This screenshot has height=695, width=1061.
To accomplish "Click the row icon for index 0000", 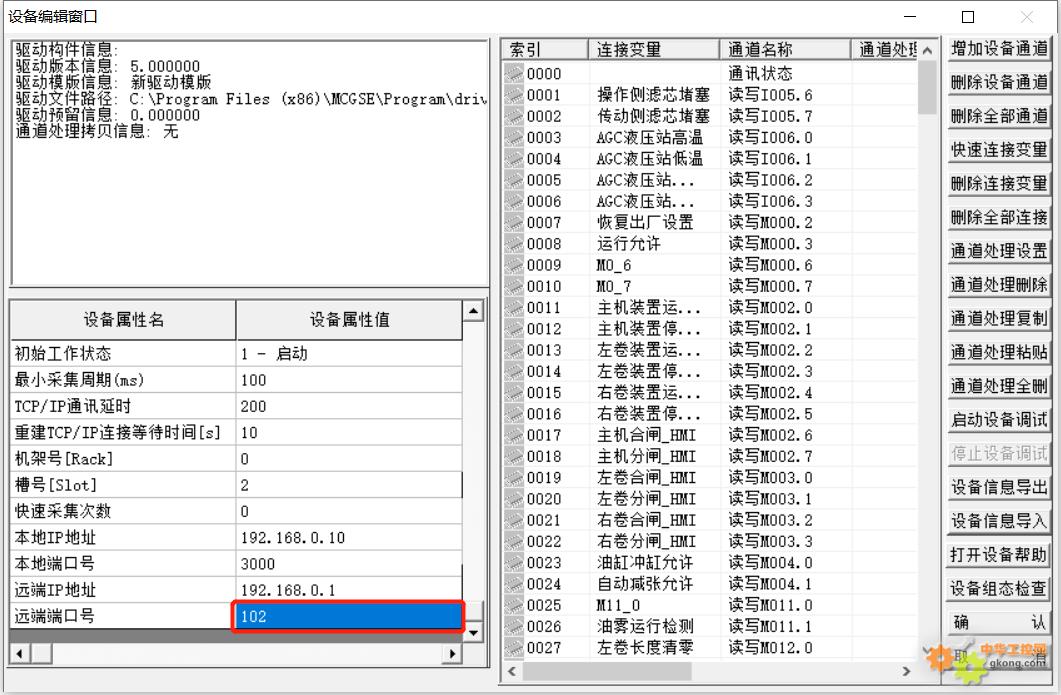I will (x=514, y=74).
